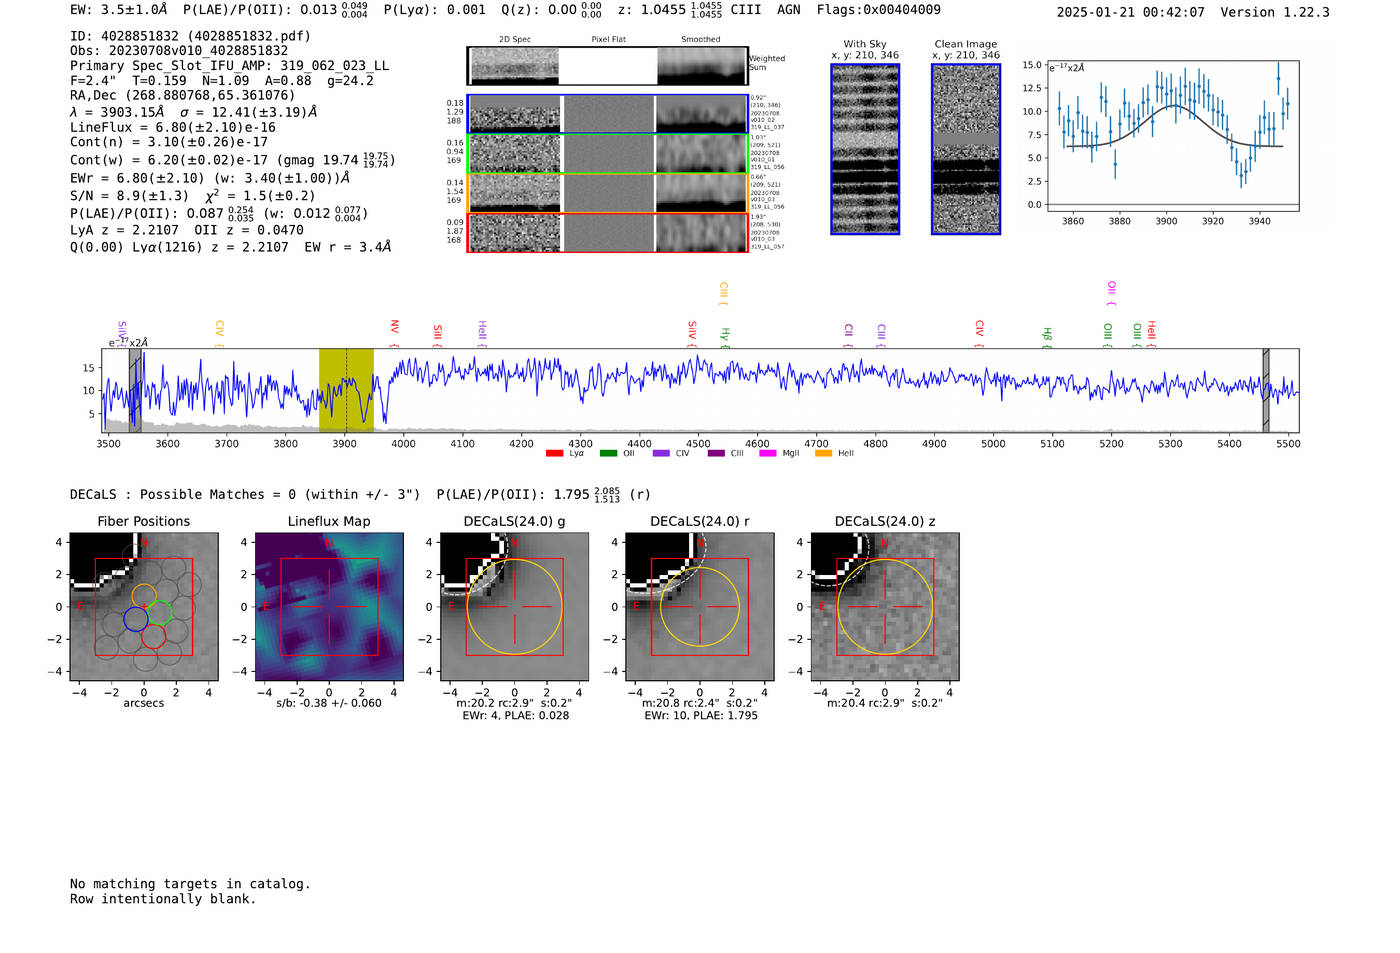
Task: Click the DECaLS Possible Matches = 0 heading
Action: pos(245,494)
